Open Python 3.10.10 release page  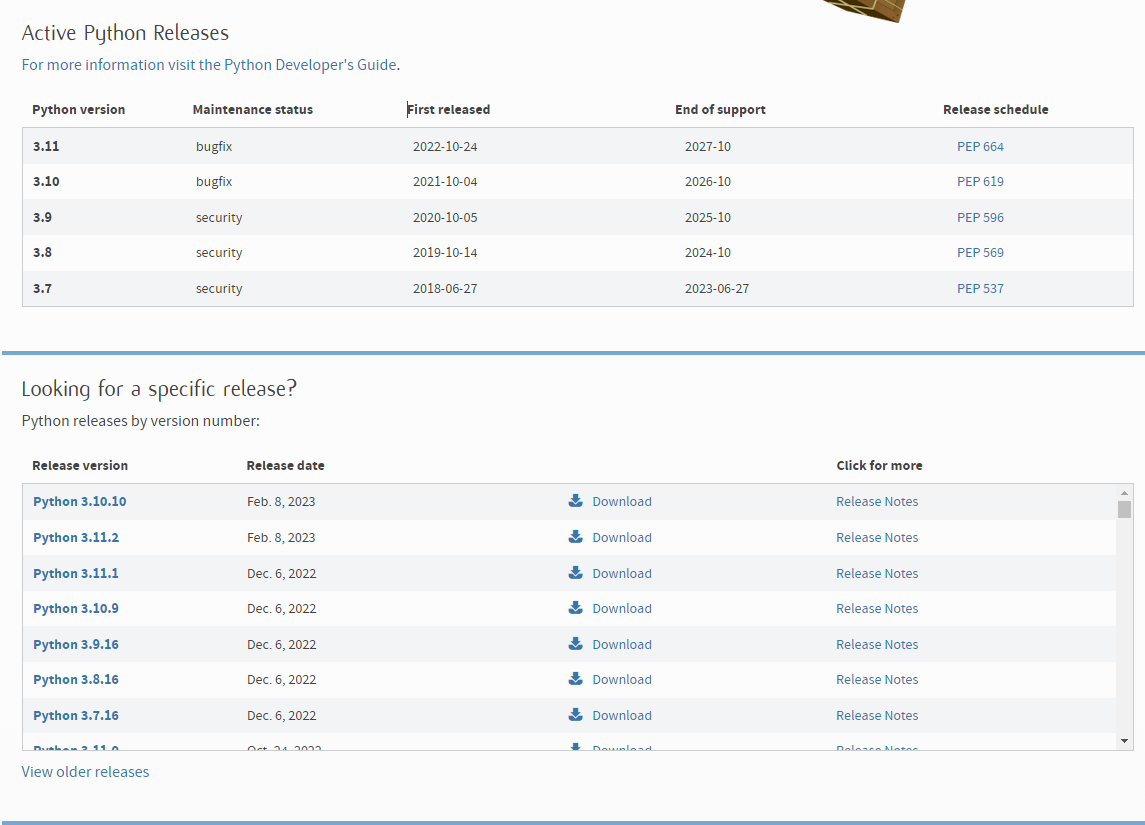tap(80, 502)
